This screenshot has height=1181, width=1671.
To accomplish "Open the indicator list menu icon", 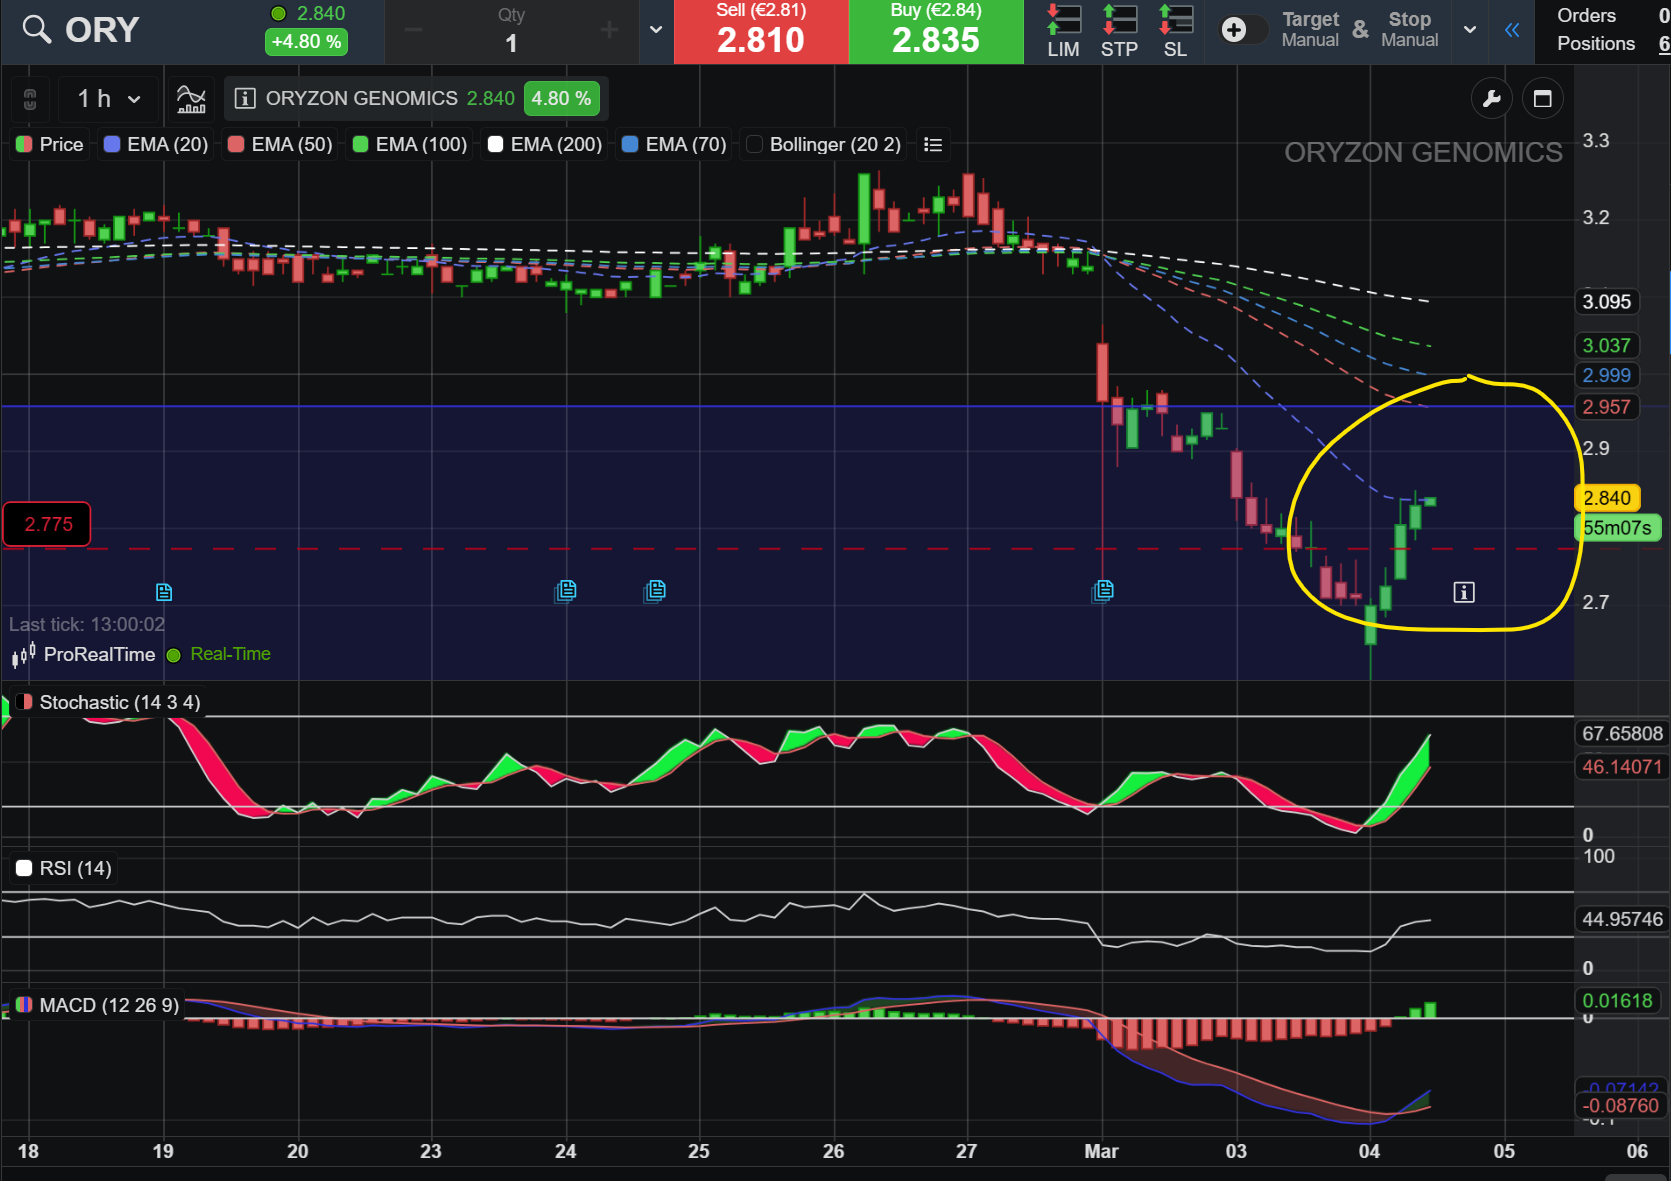I will (x=933, y=144).
